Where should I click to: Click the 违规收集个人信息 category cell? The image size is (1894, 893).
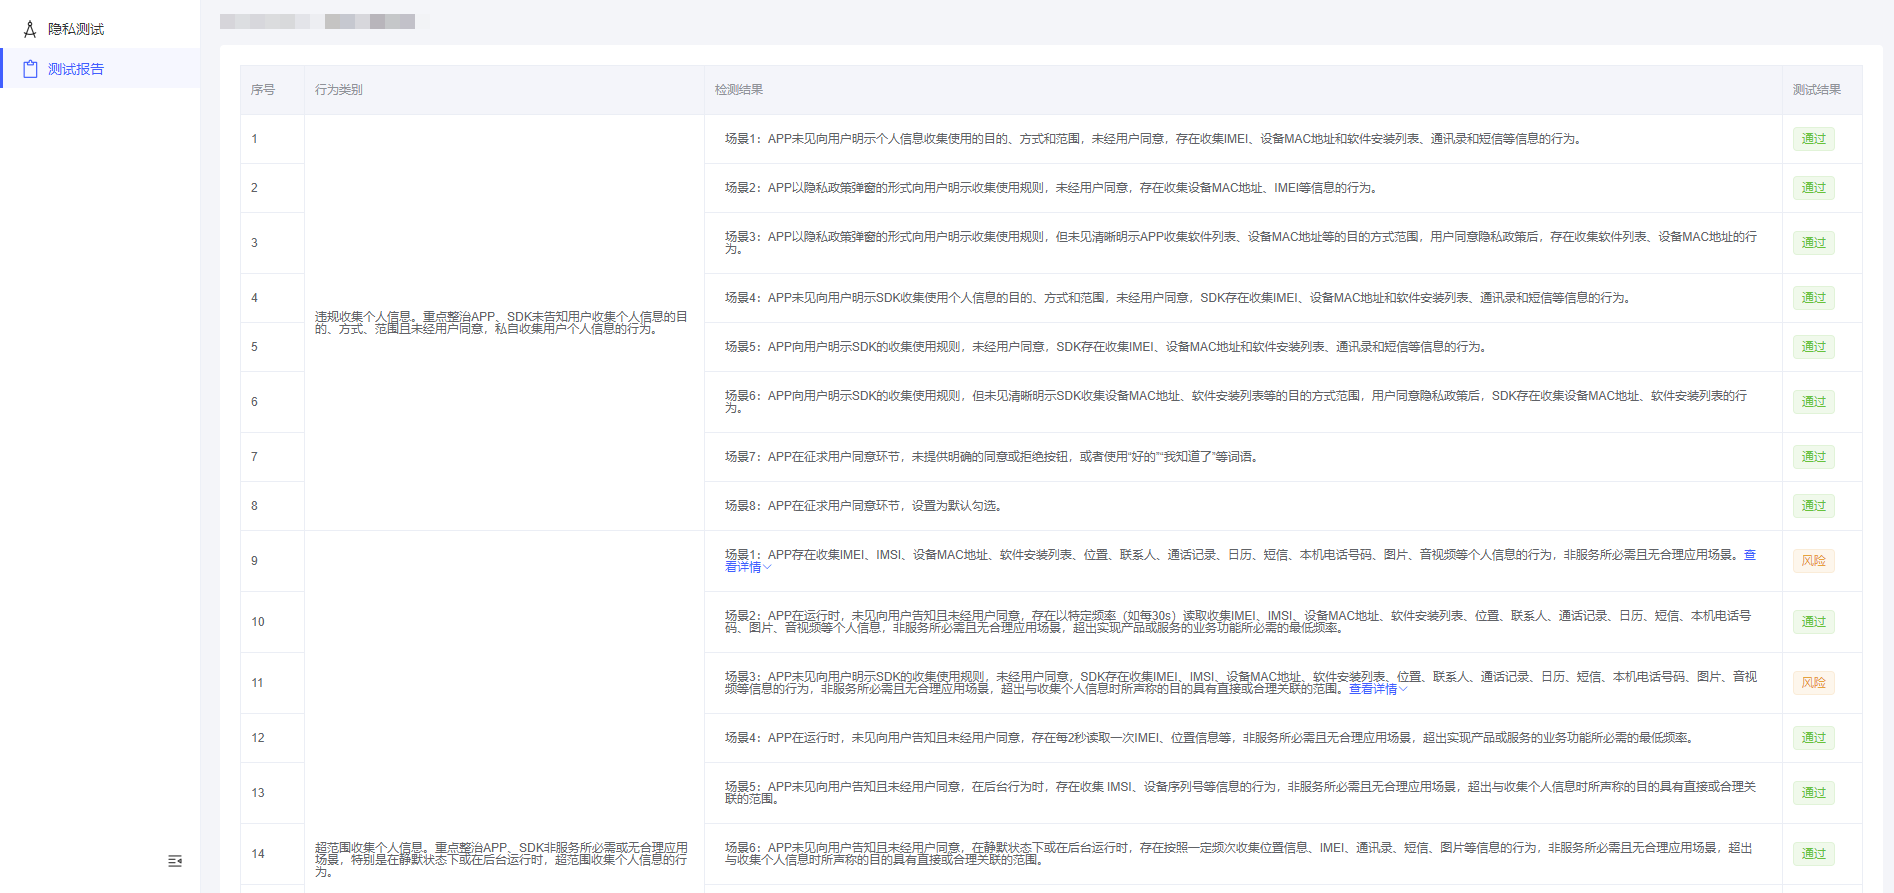501,322
